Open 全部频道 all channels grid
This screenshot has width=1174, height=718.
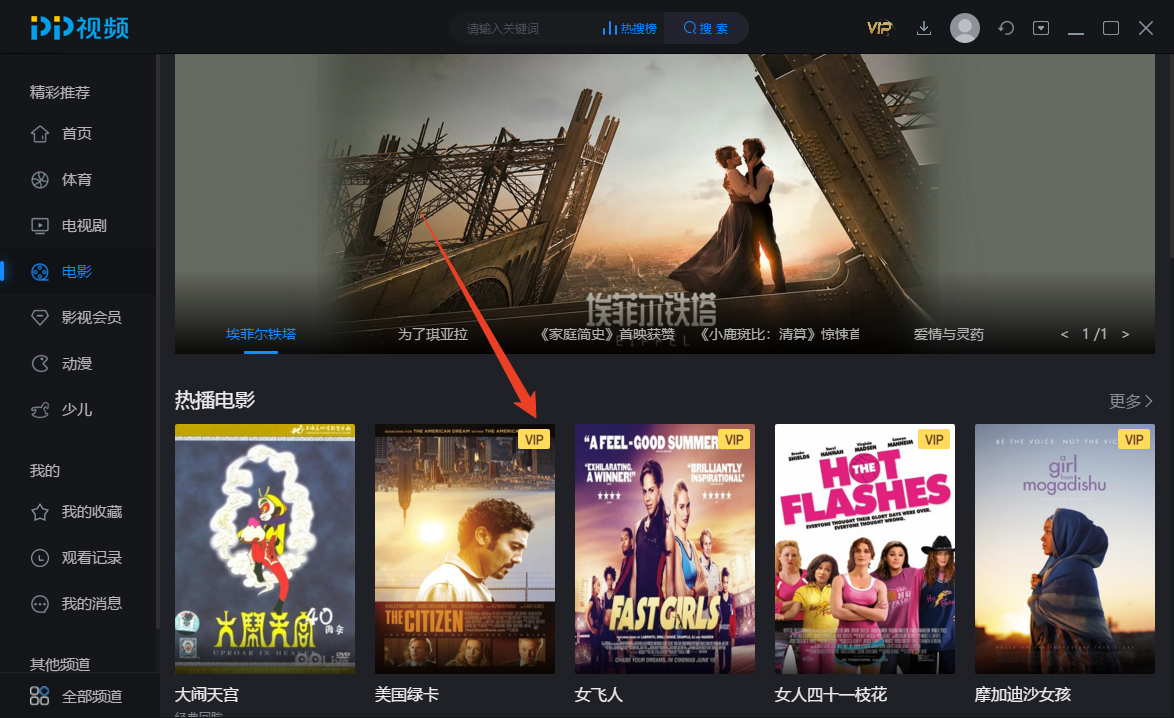pos(76,696)
